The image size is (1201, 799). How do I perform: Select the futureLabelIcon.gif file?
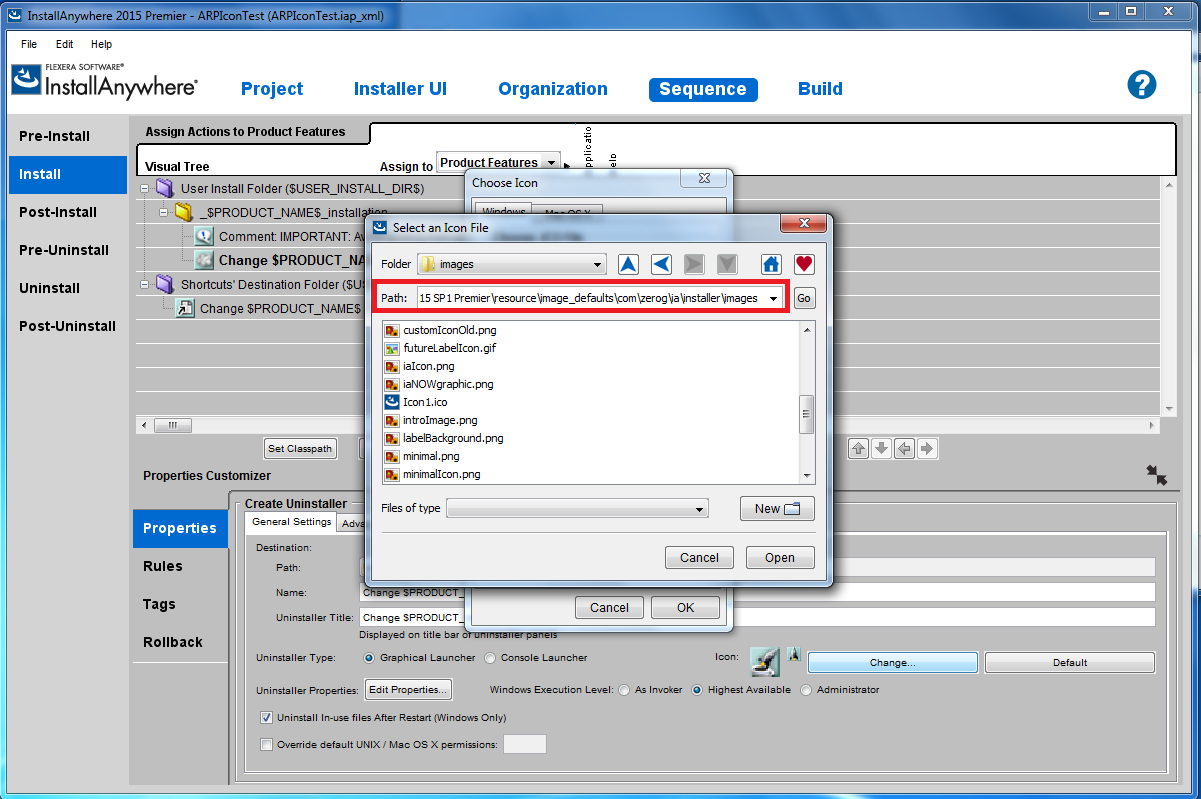[x=449, y=348]
